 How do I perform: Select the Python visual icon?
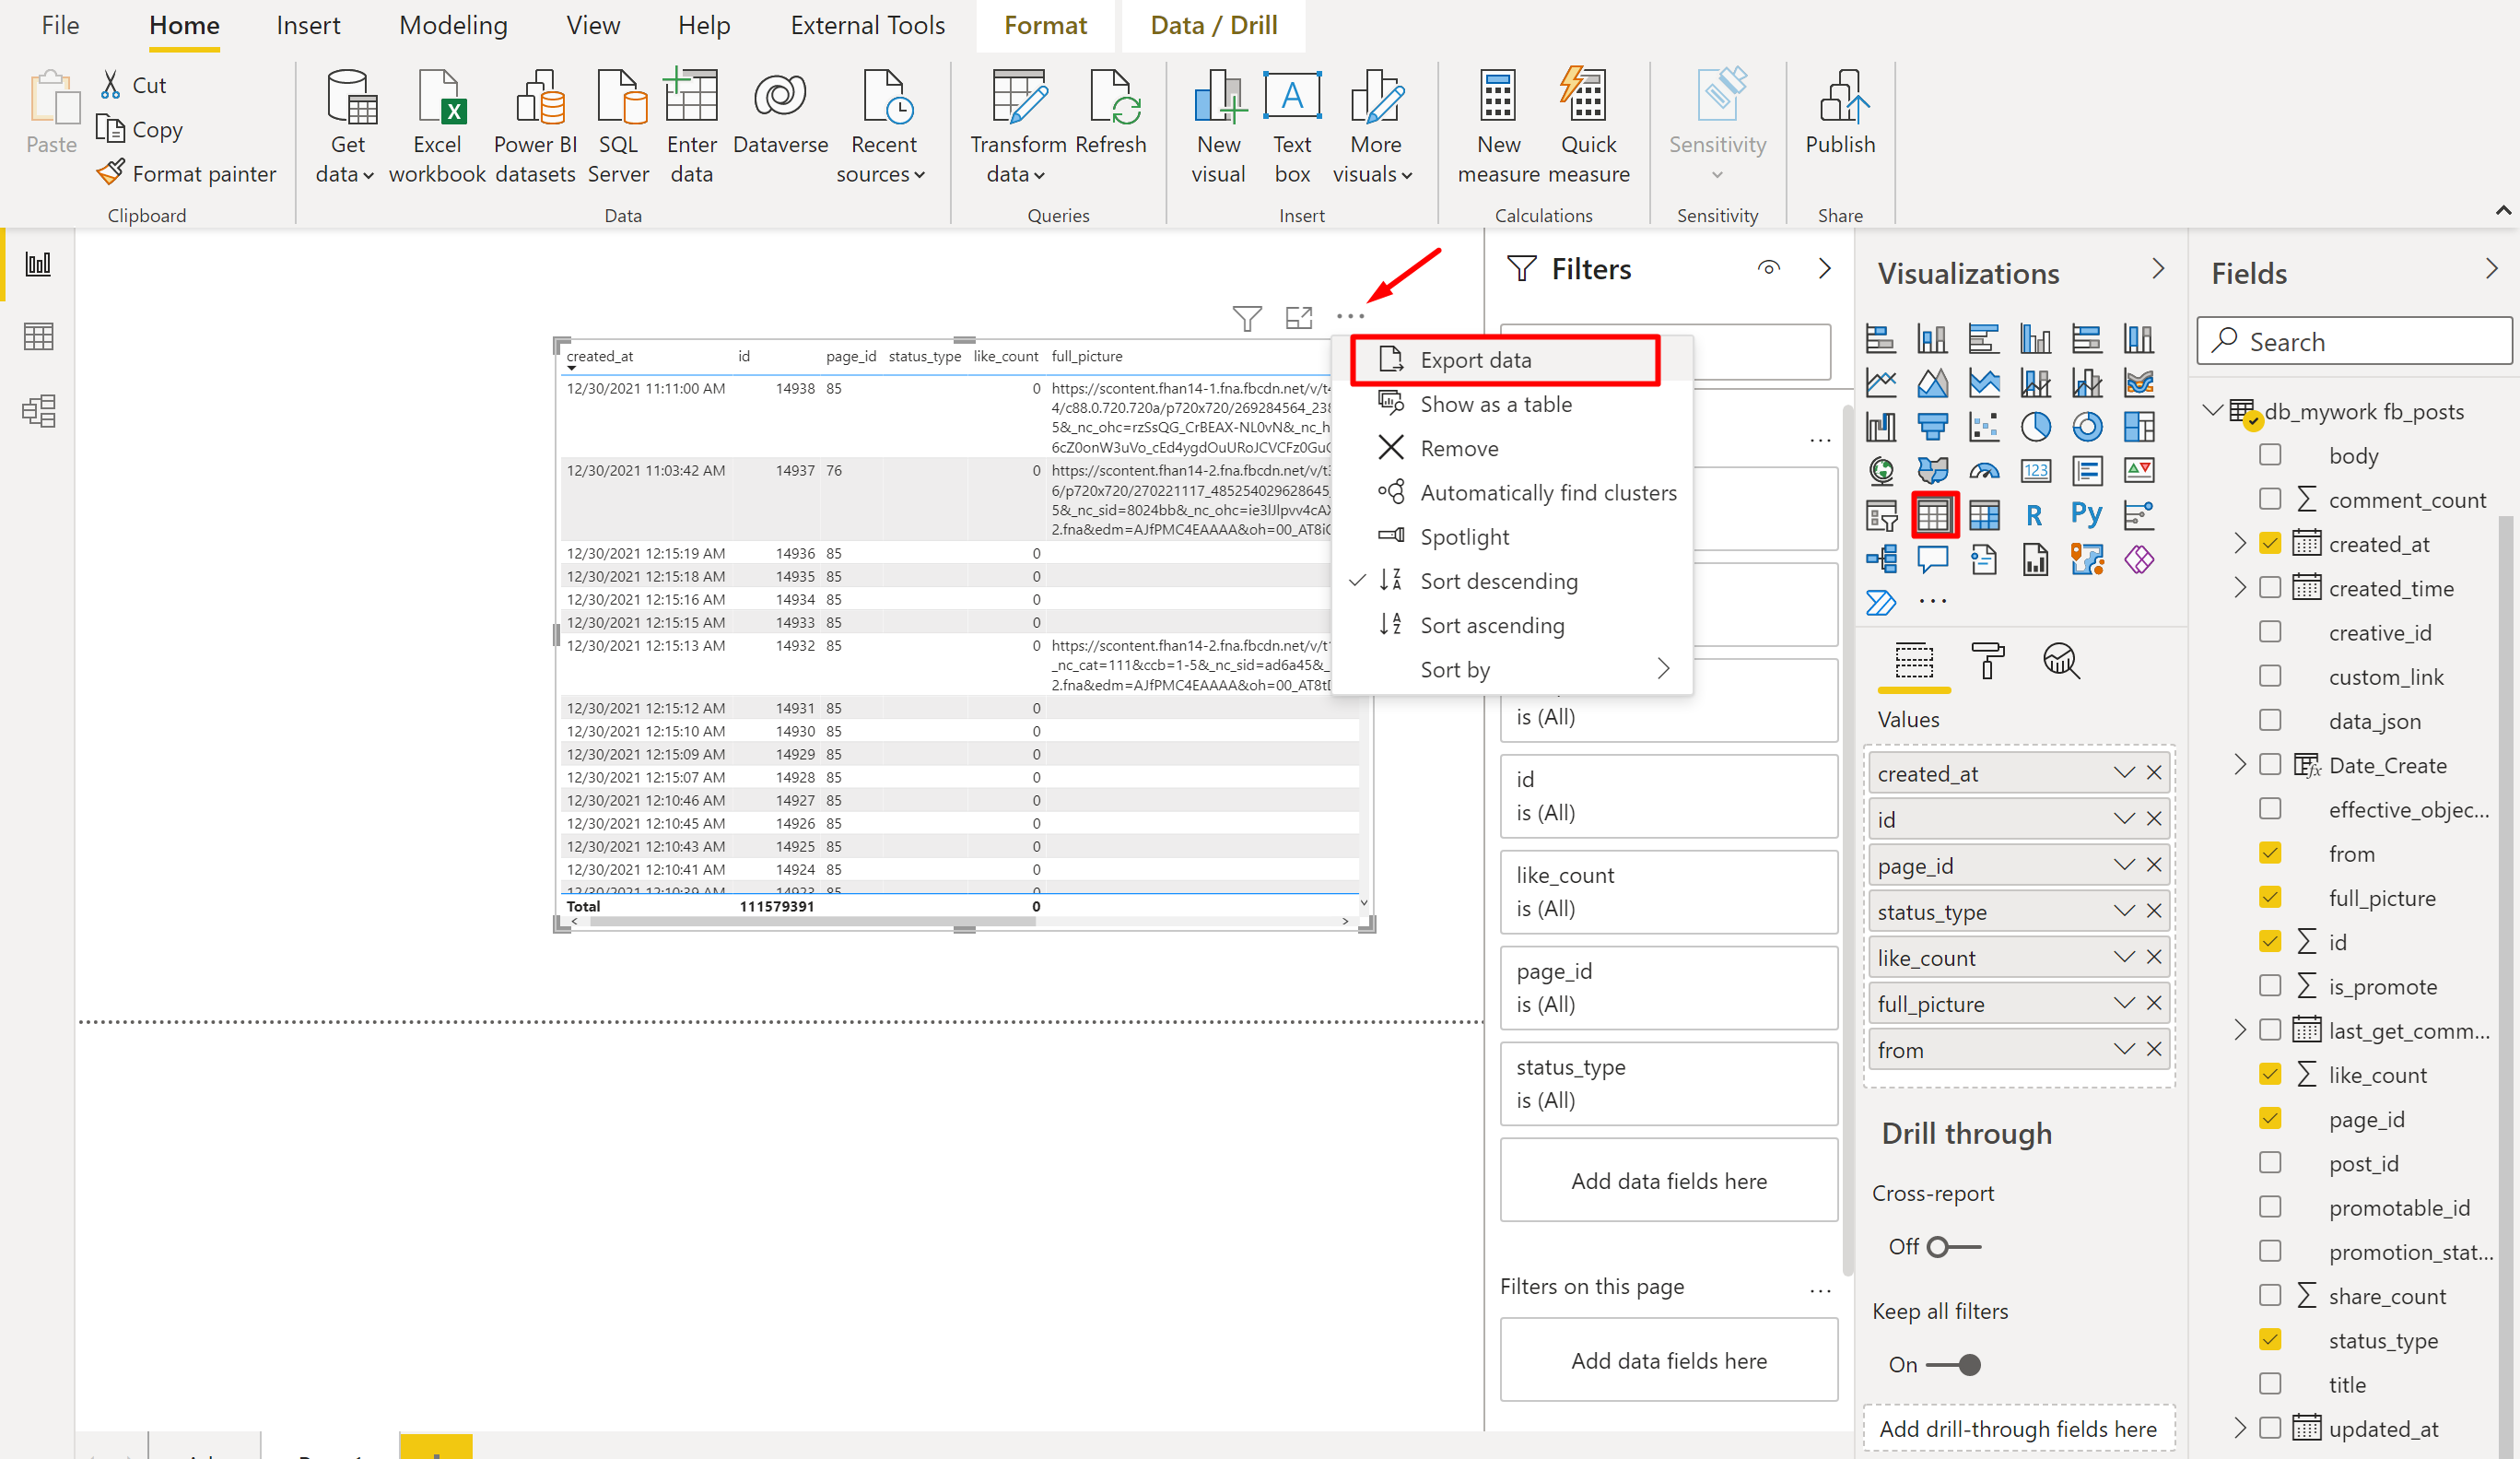pos(2086,515)
